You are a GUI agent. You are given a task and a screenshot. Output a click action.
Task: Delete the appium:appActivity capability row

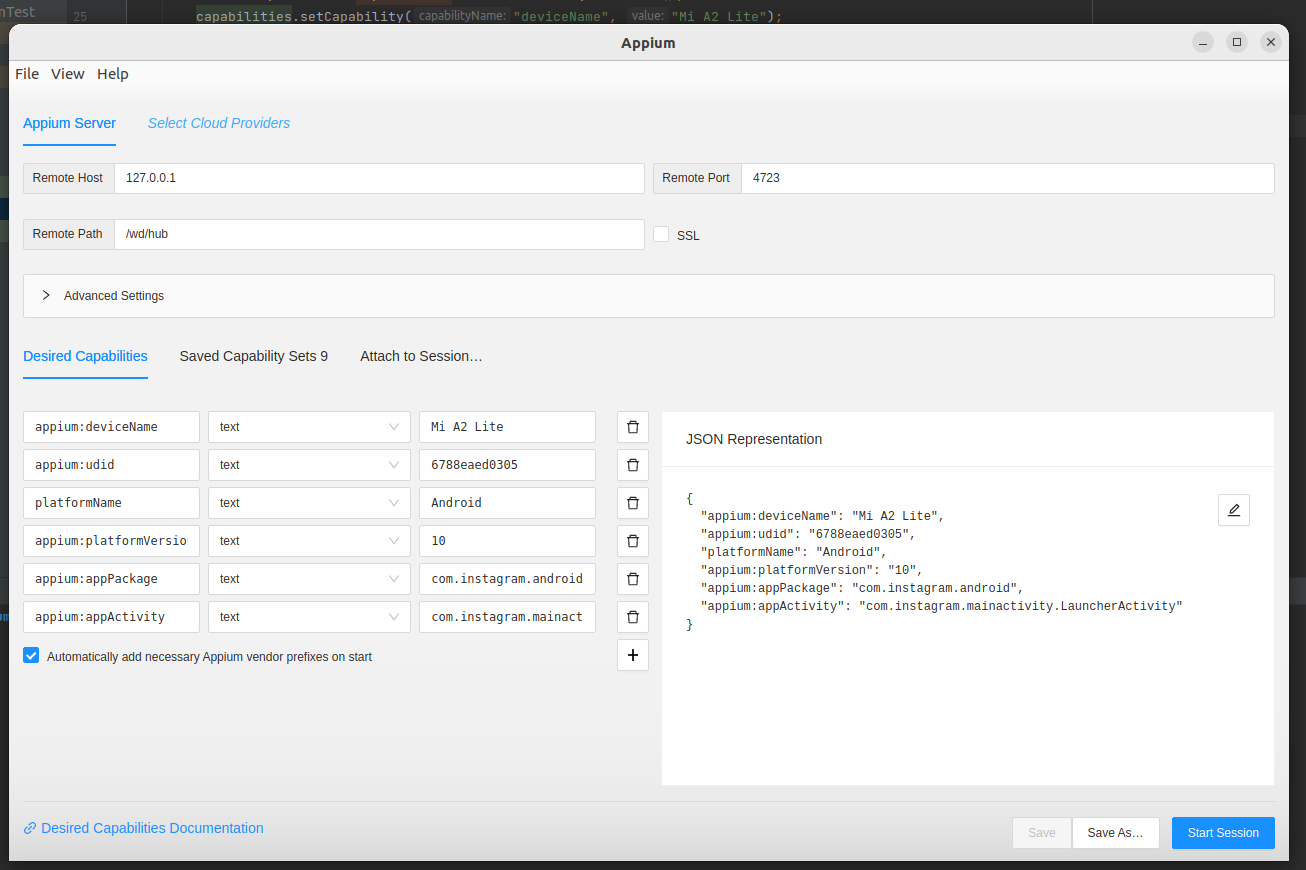(632, 617)
